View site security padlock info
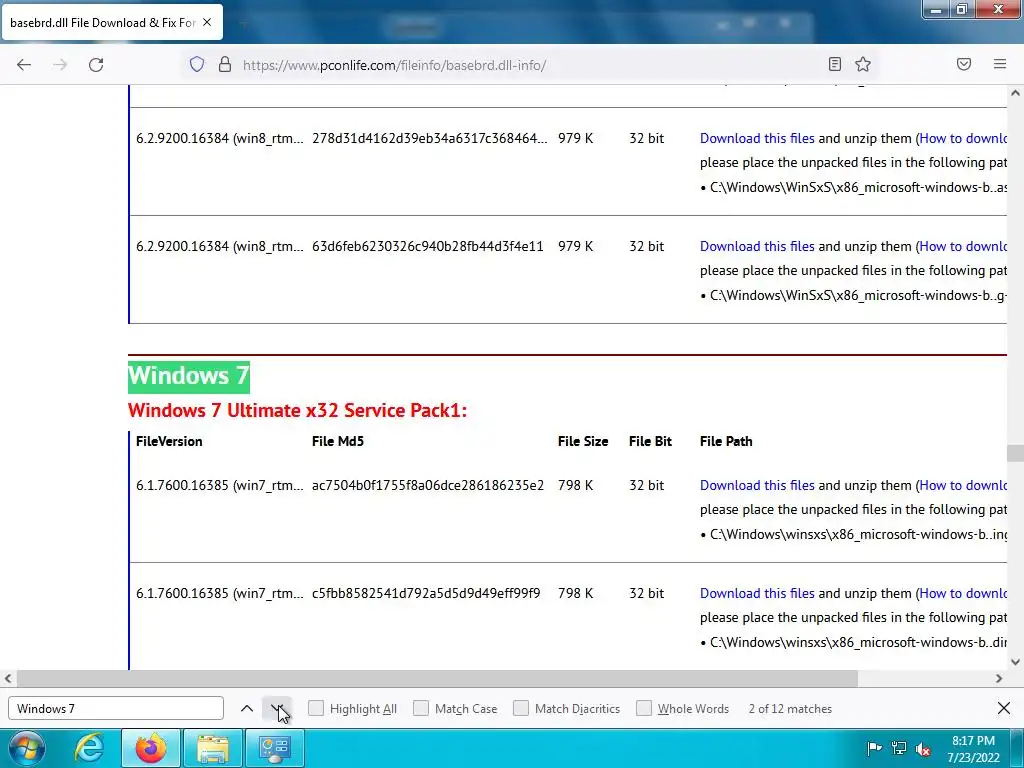 coord(225,64)
